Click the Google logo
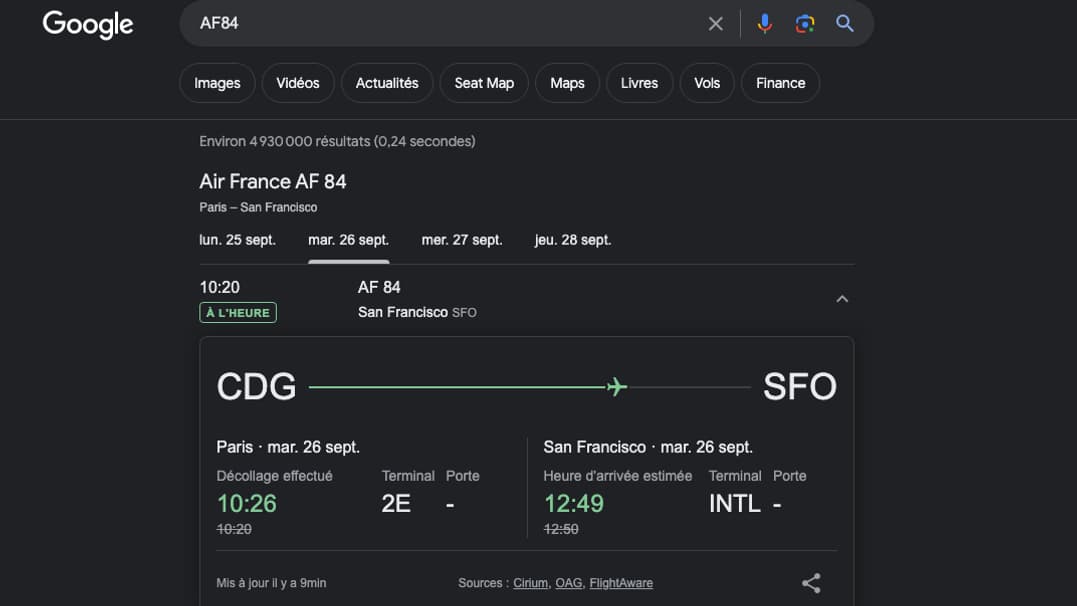The image size is (1077, 606). (88, 25)
